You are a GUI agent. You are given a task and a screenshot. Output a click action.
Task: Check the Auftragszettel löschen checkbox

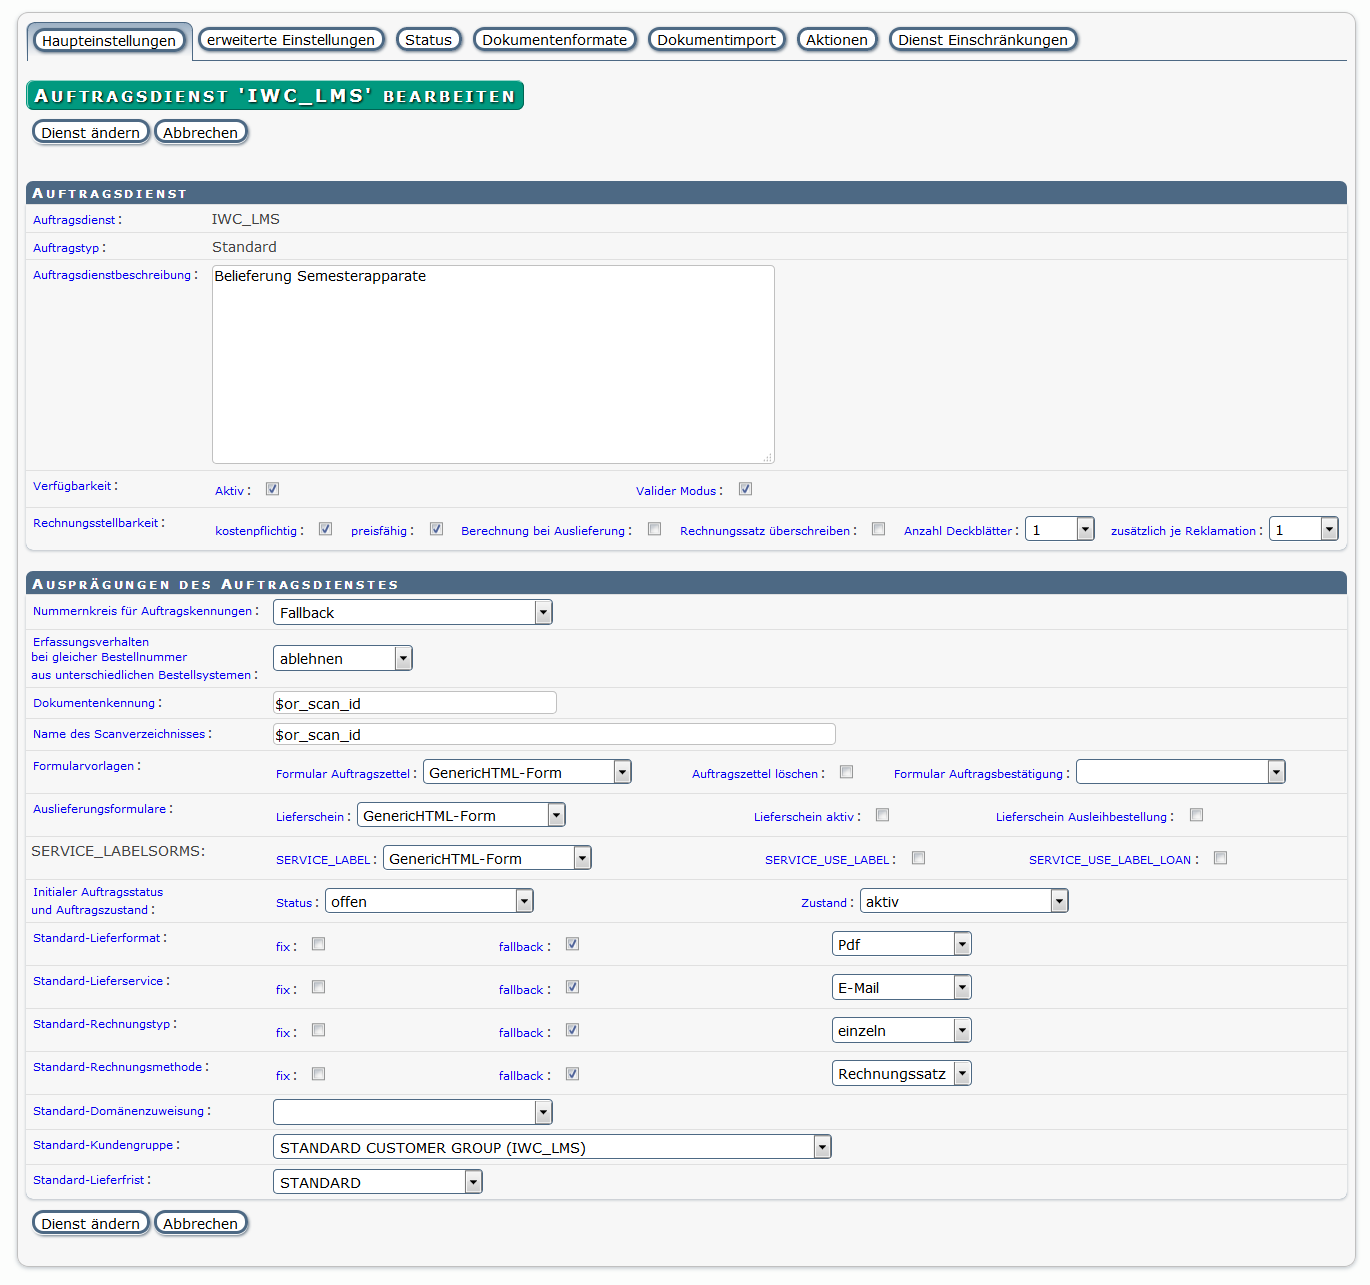[x=846, y=772]
